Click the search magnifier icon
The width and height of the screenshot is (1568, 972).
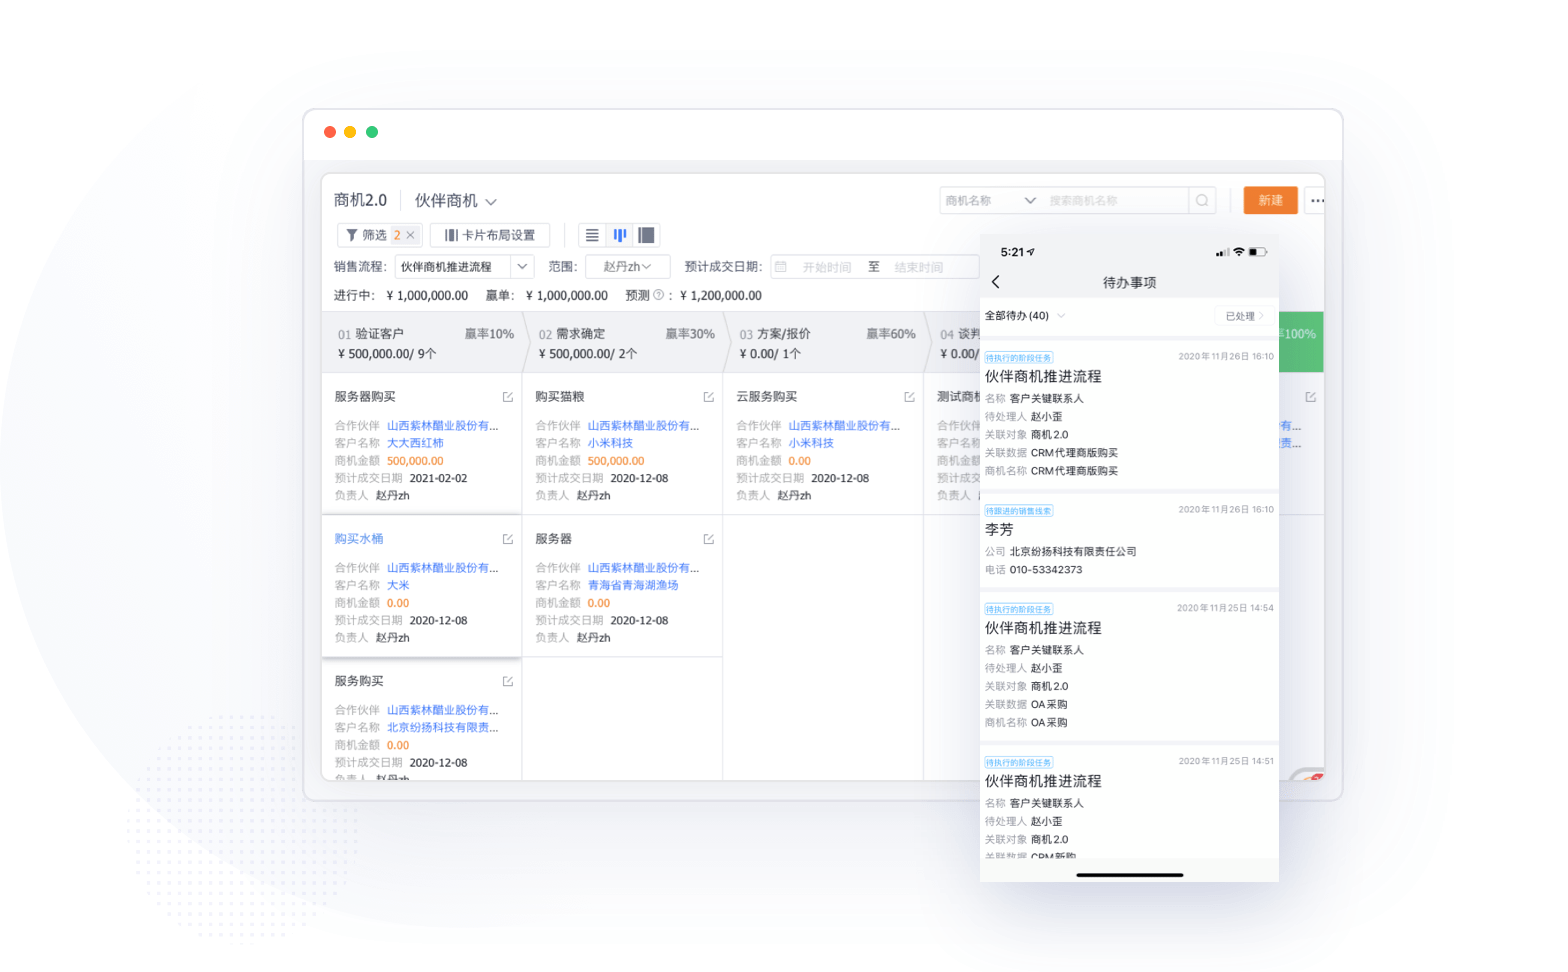click(x=1202, y=201)
